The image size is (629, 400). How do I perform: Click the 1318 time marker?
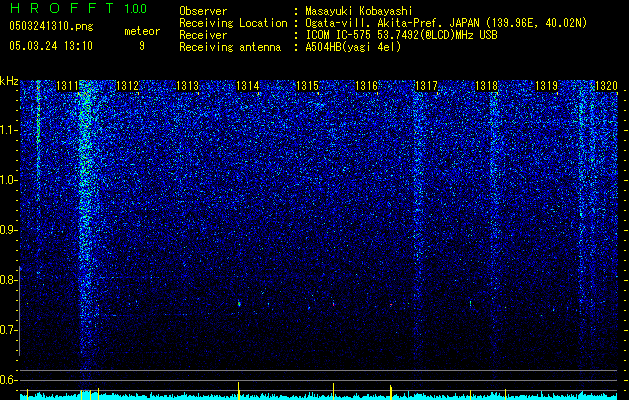click(x=487, y=86)
